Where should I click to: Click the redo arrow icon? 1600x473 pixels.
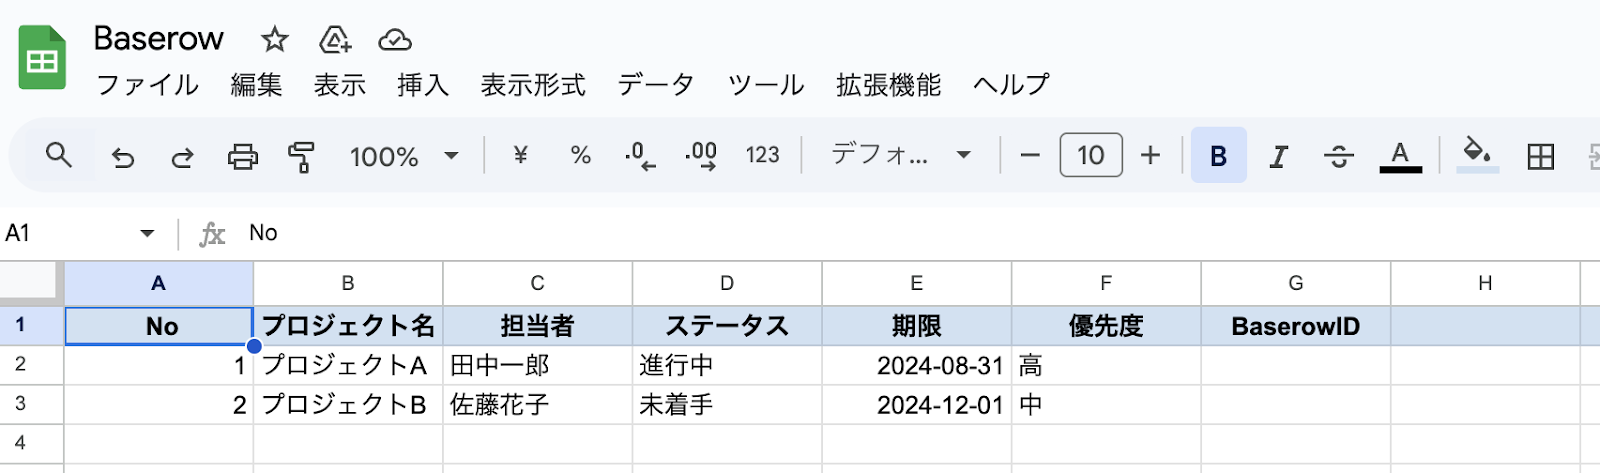pyautogui.click(x=182, y=156)
